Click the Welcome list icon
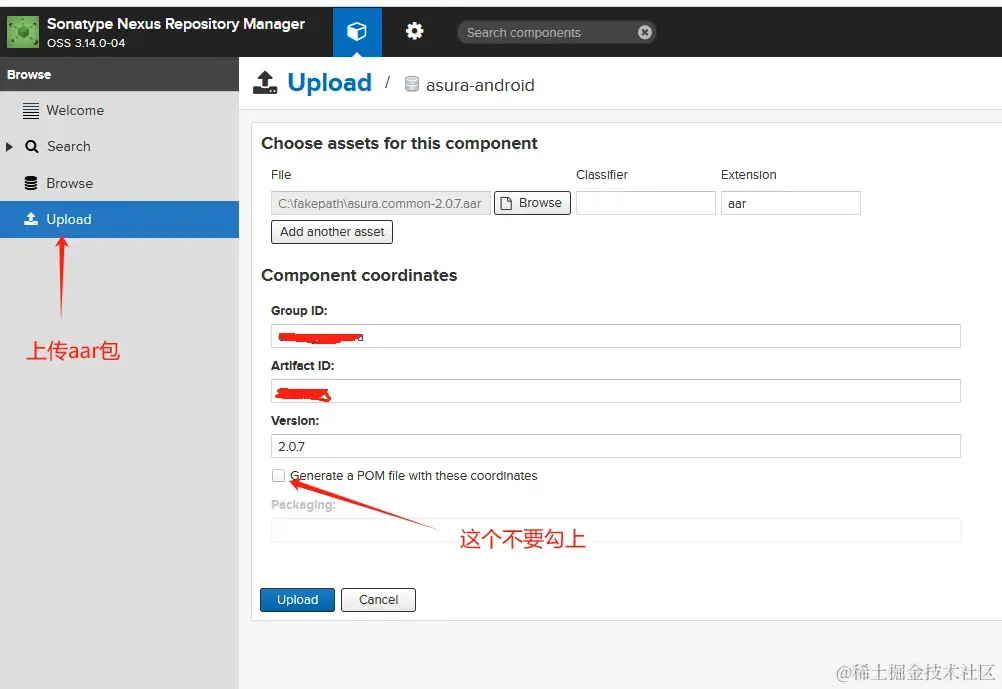This screenshot has width=1002, height=689. click(x=31, y=111)
